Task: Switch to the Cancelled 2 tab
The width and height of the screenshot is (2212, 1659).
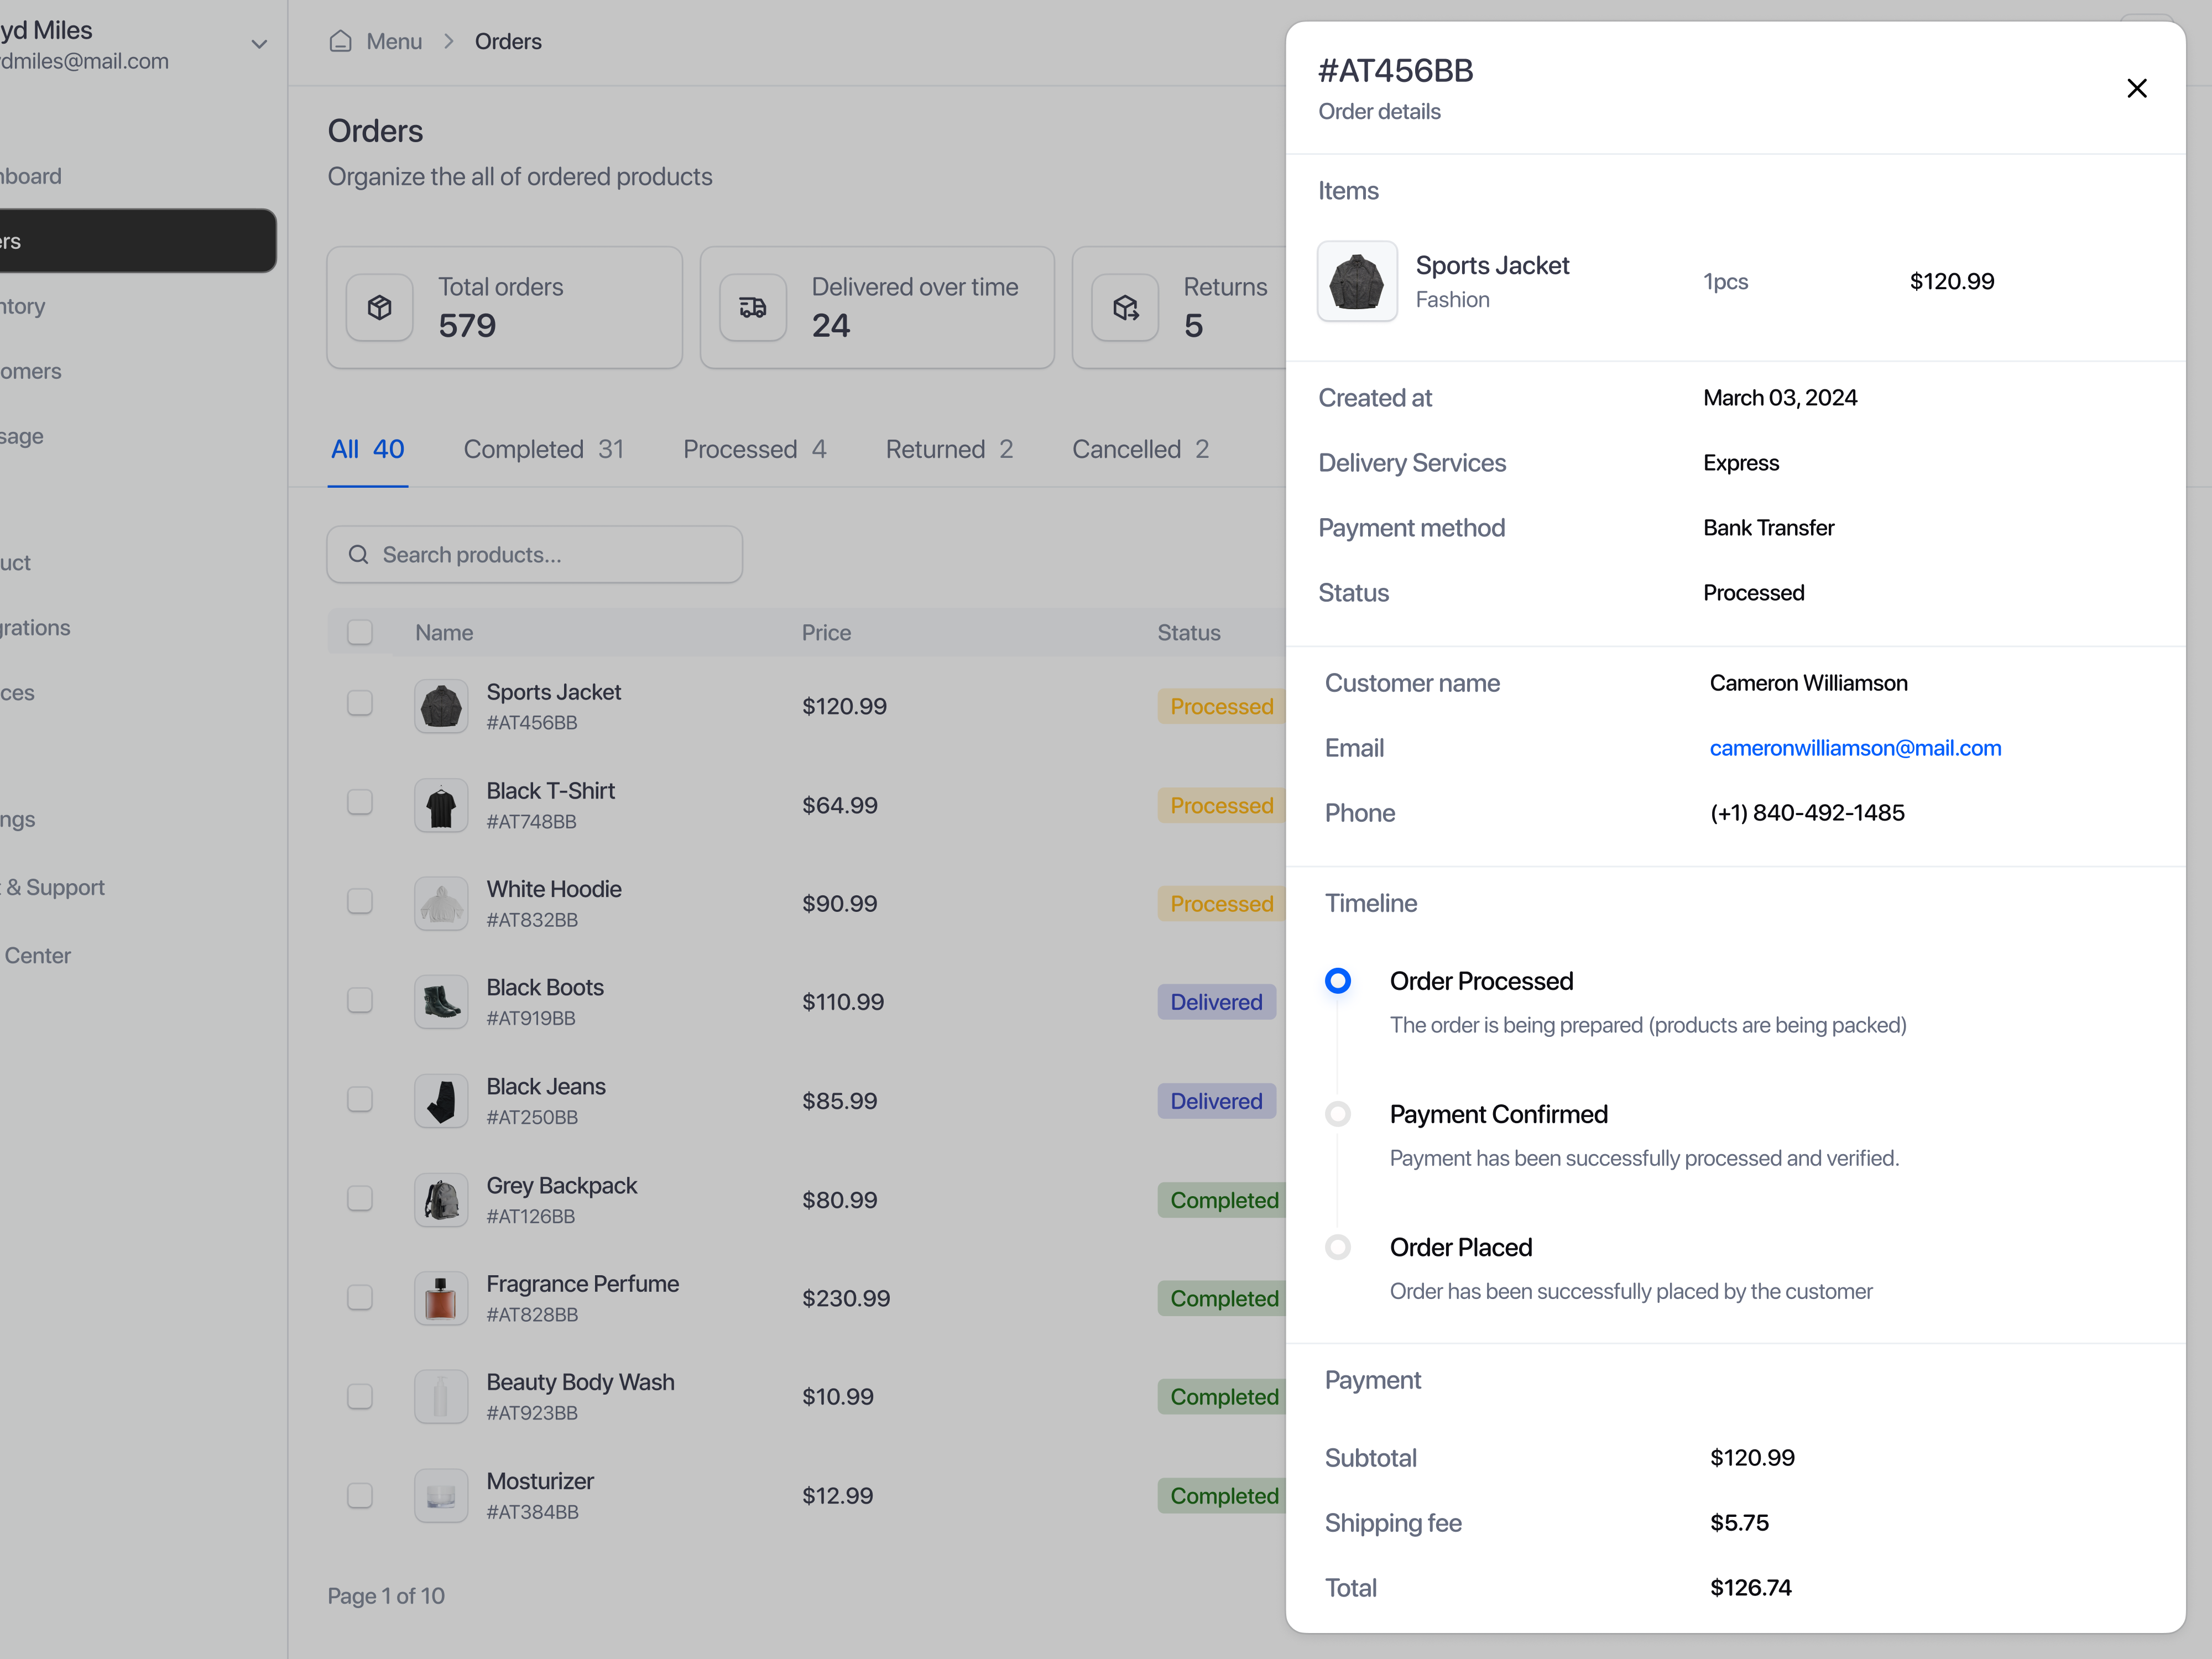Action: point(1141,449)
